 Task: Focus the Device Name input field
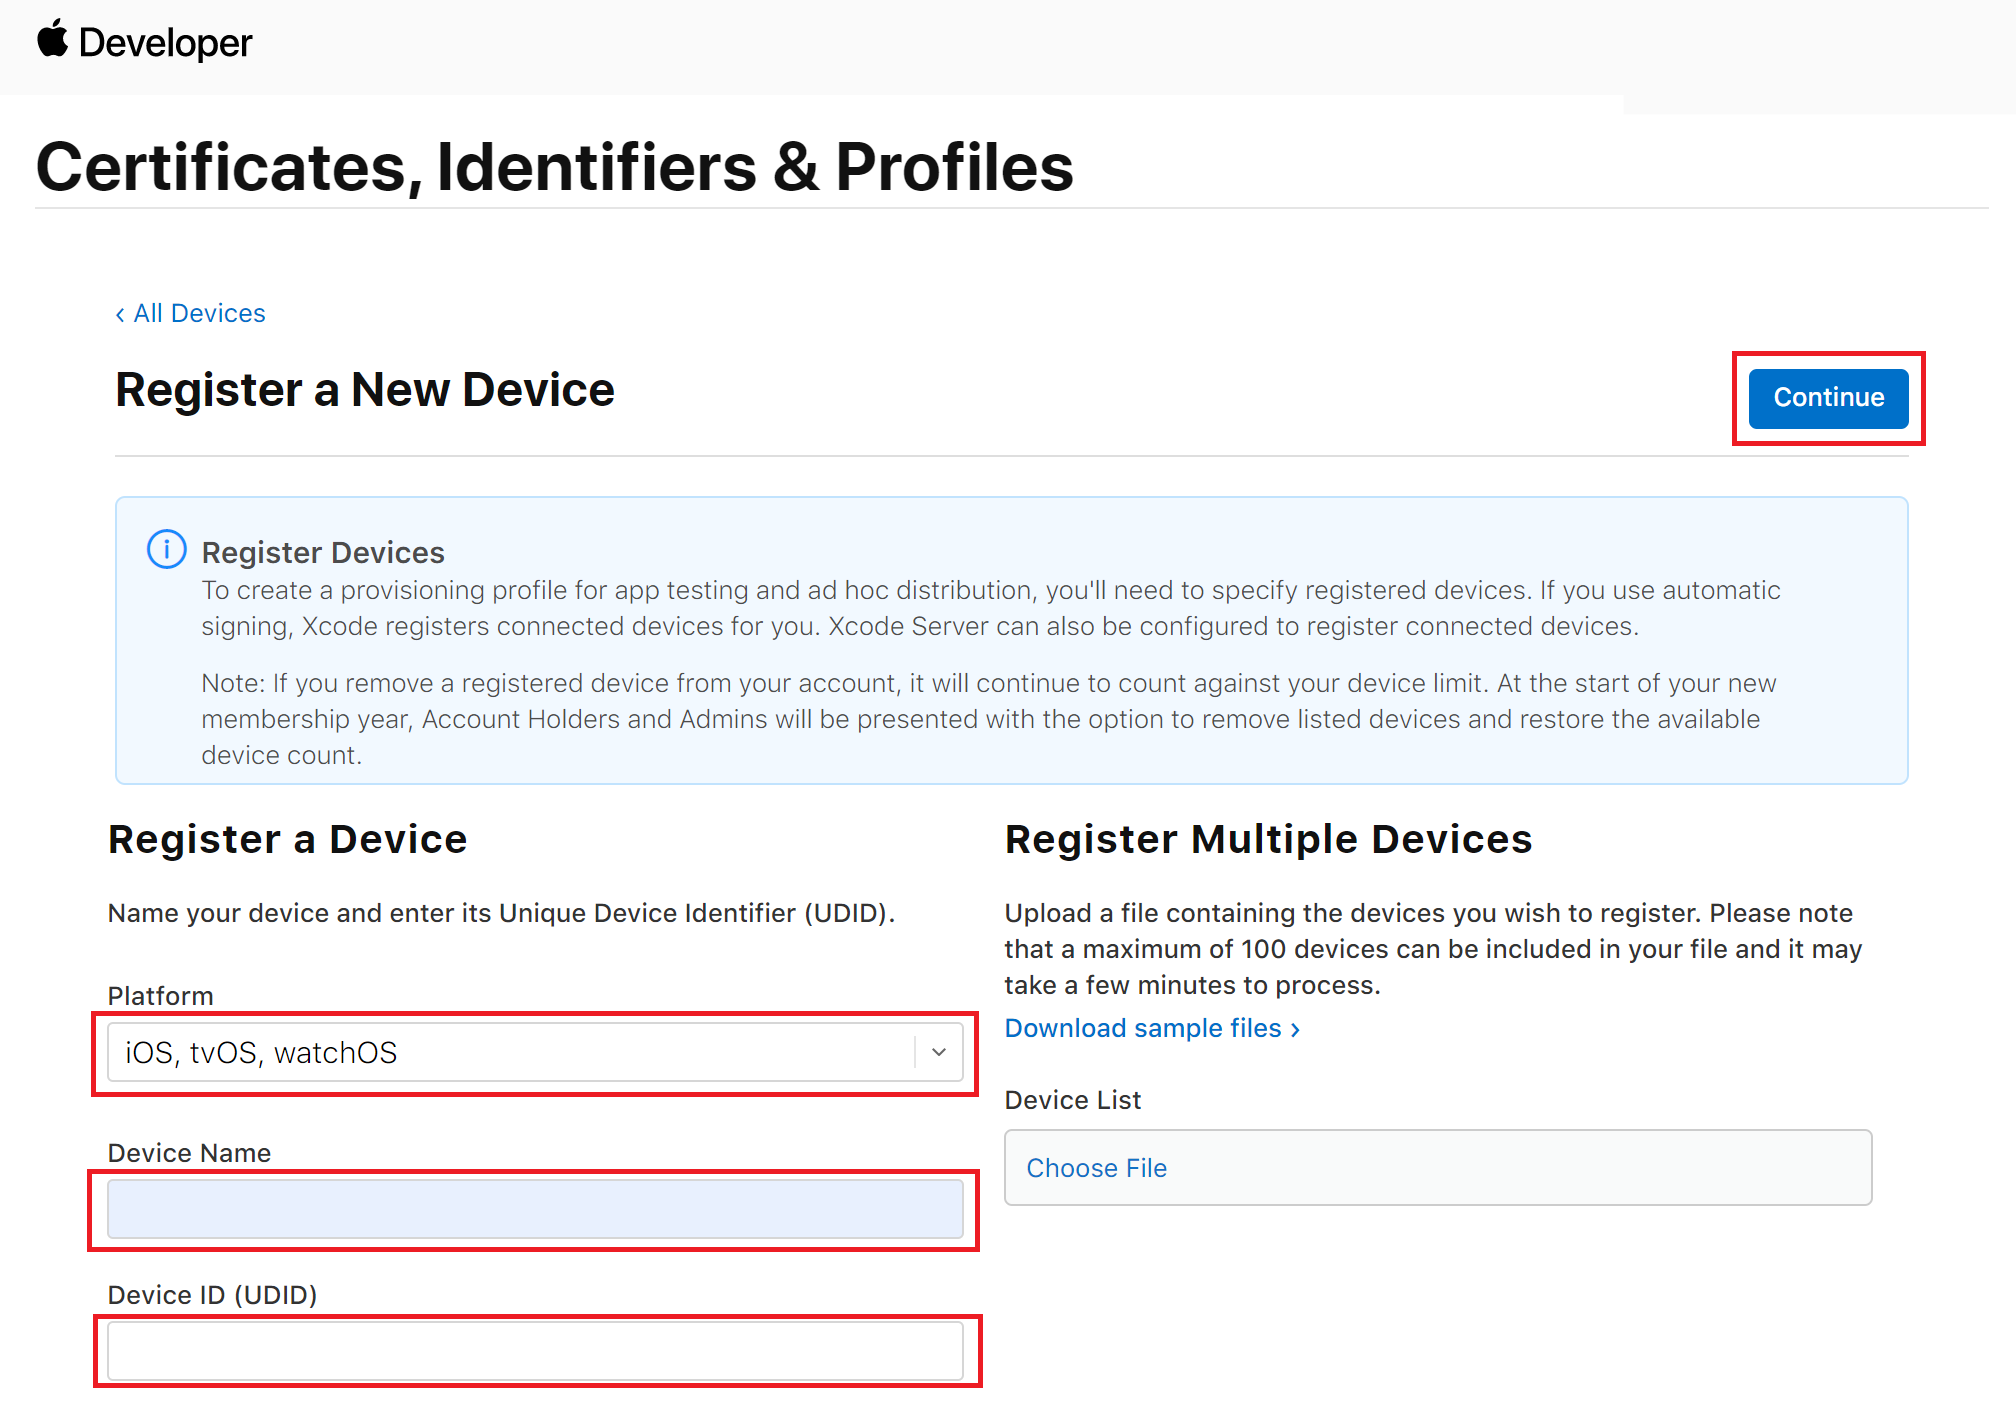(x=535, y=1209)
